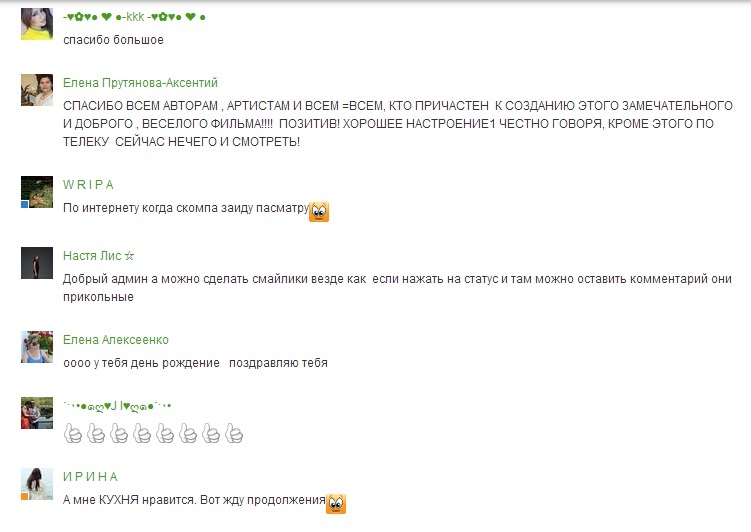Visit the 'Елена Алексеенко' profile name
This screenshot has height=532, width=751.
point(116,340)
